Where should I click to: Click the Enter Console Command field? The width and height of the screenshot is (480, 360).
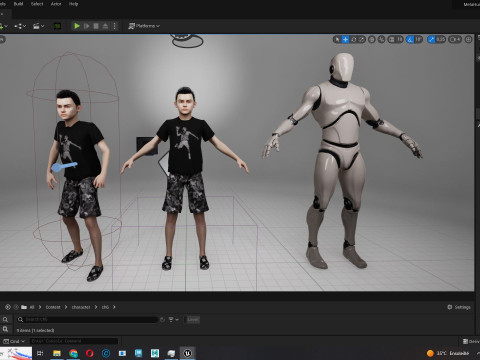pos(74,341)
